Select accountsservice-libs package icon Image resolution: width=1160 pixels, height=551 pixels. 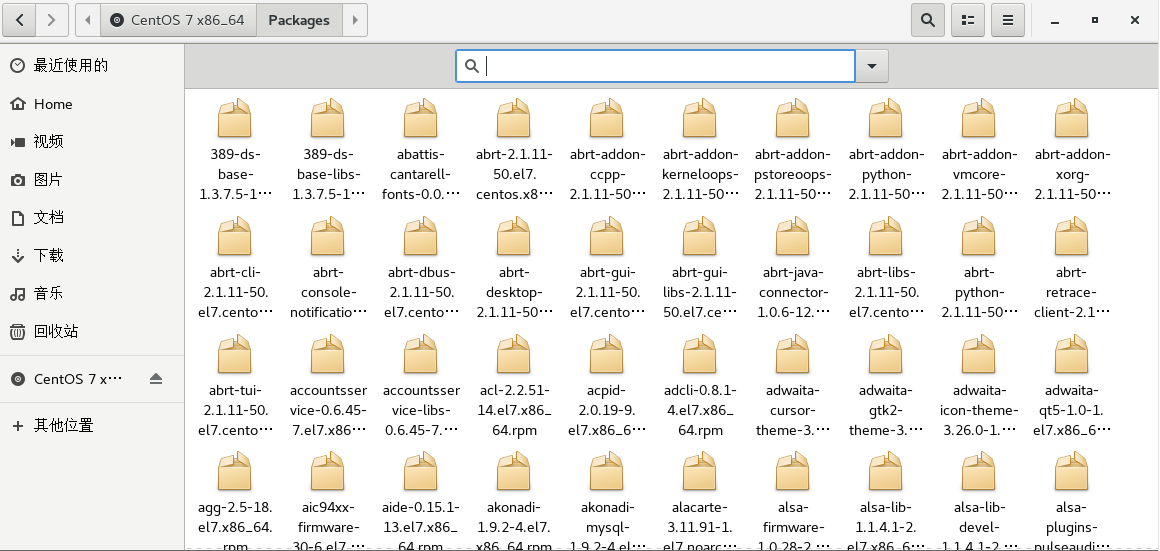[421, 355]
